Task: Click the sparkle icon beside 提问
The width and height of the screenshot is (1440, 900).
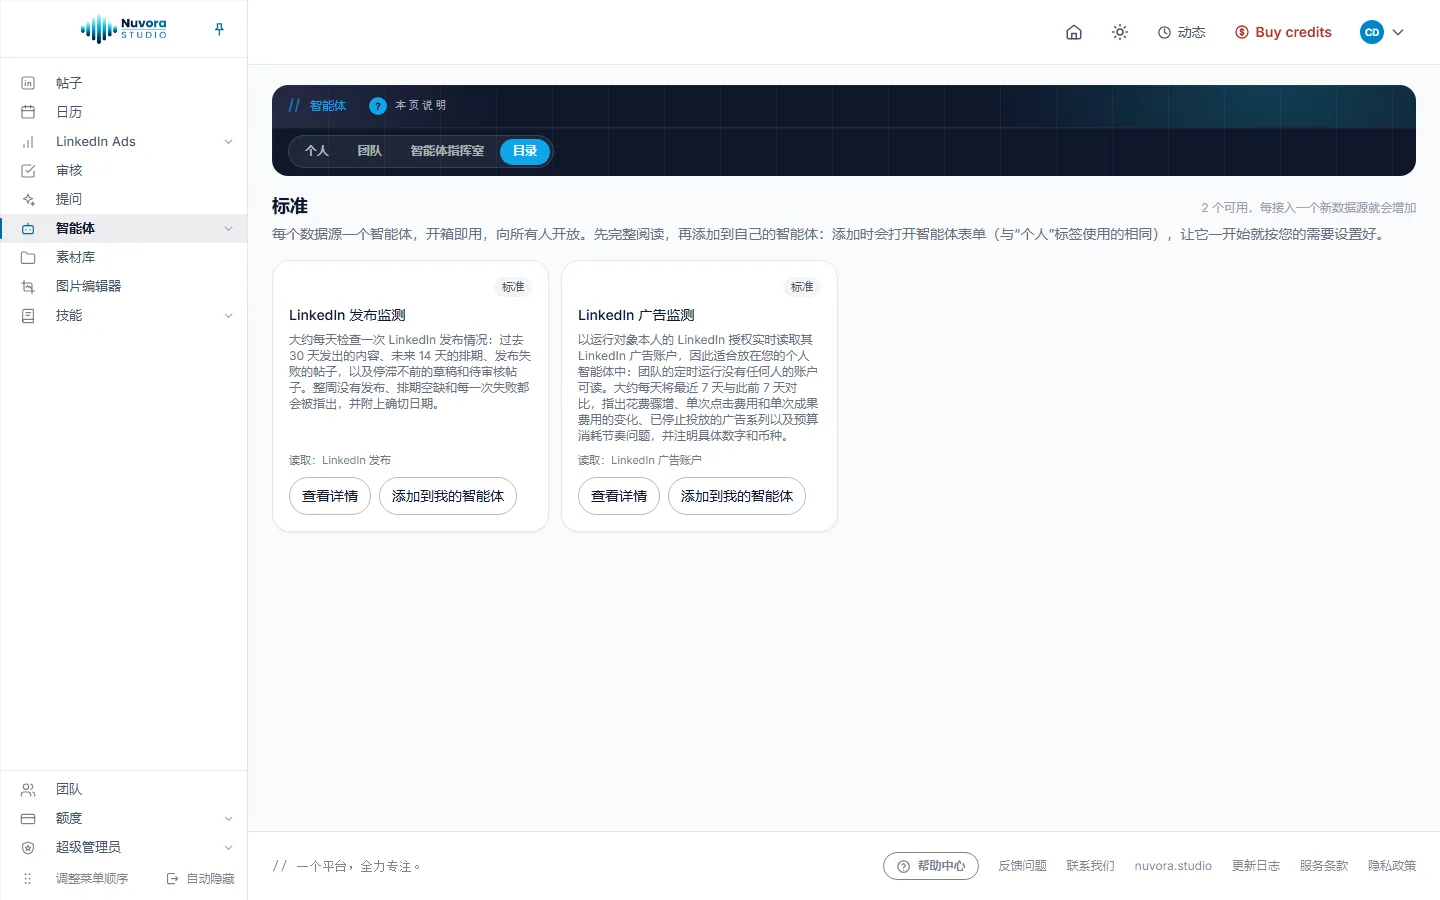Action: tap(28, 199)
